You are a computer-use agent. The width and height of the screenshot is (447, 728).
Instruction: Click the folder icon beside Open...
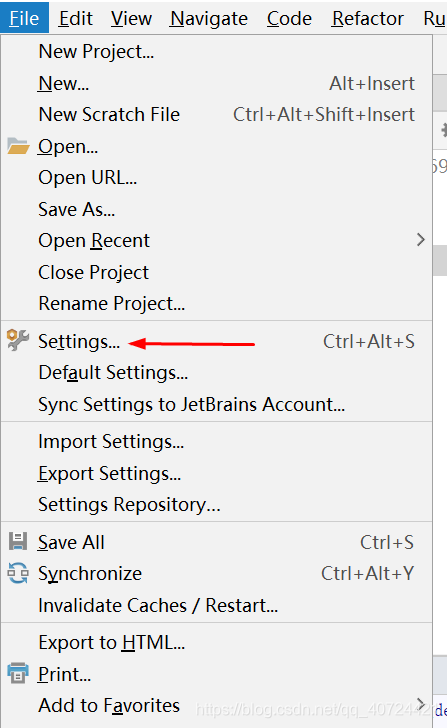pos(19,146)
